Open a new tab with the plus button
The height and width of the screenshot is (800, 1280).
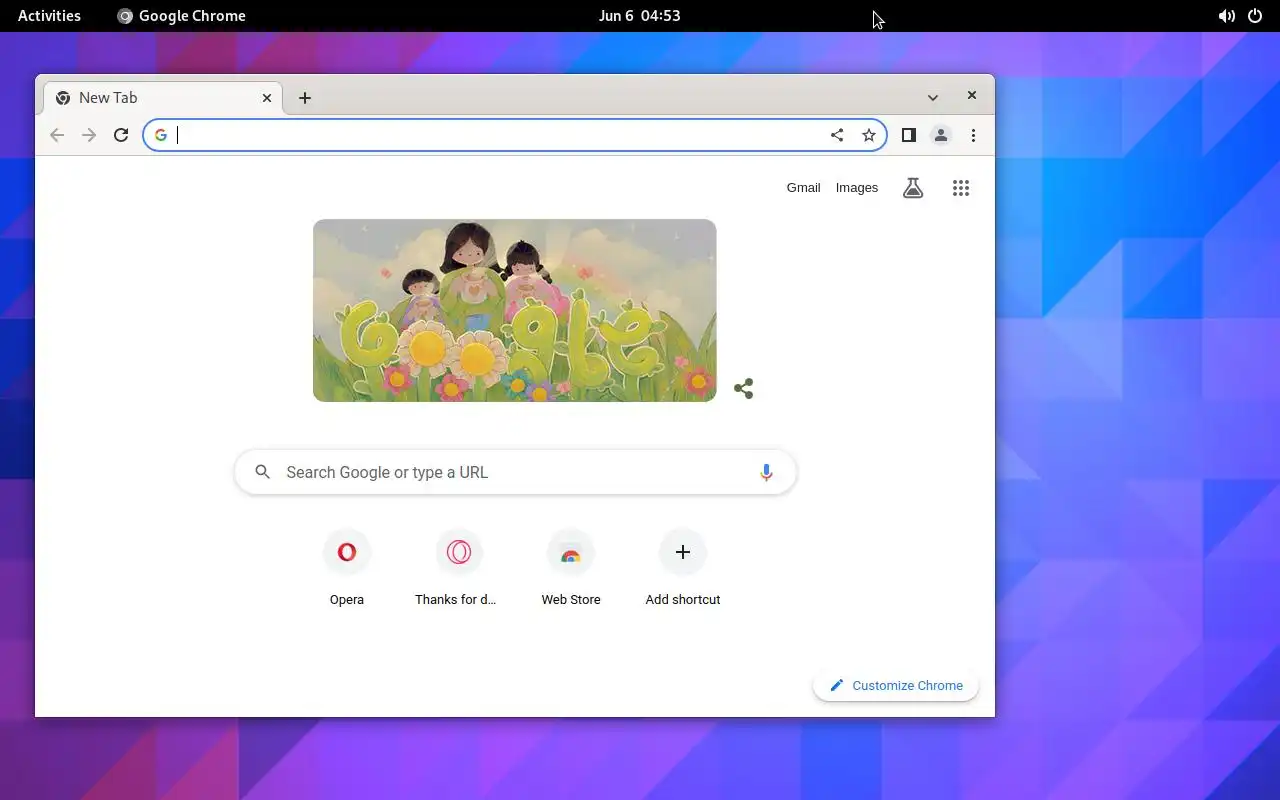pyautogui.click(x=305, y=97)
